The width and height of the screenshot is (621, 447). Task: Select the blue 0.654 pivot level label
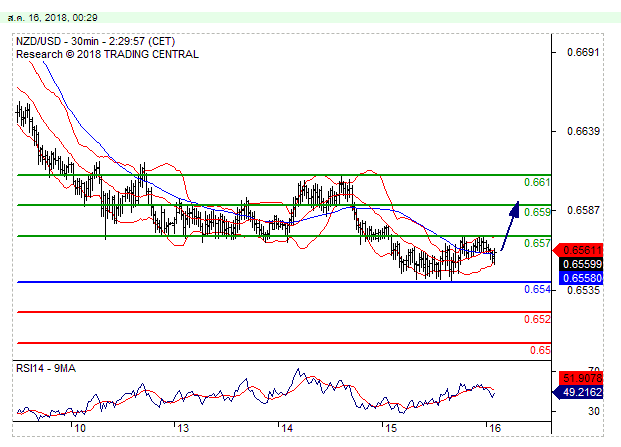coord(537,289)
